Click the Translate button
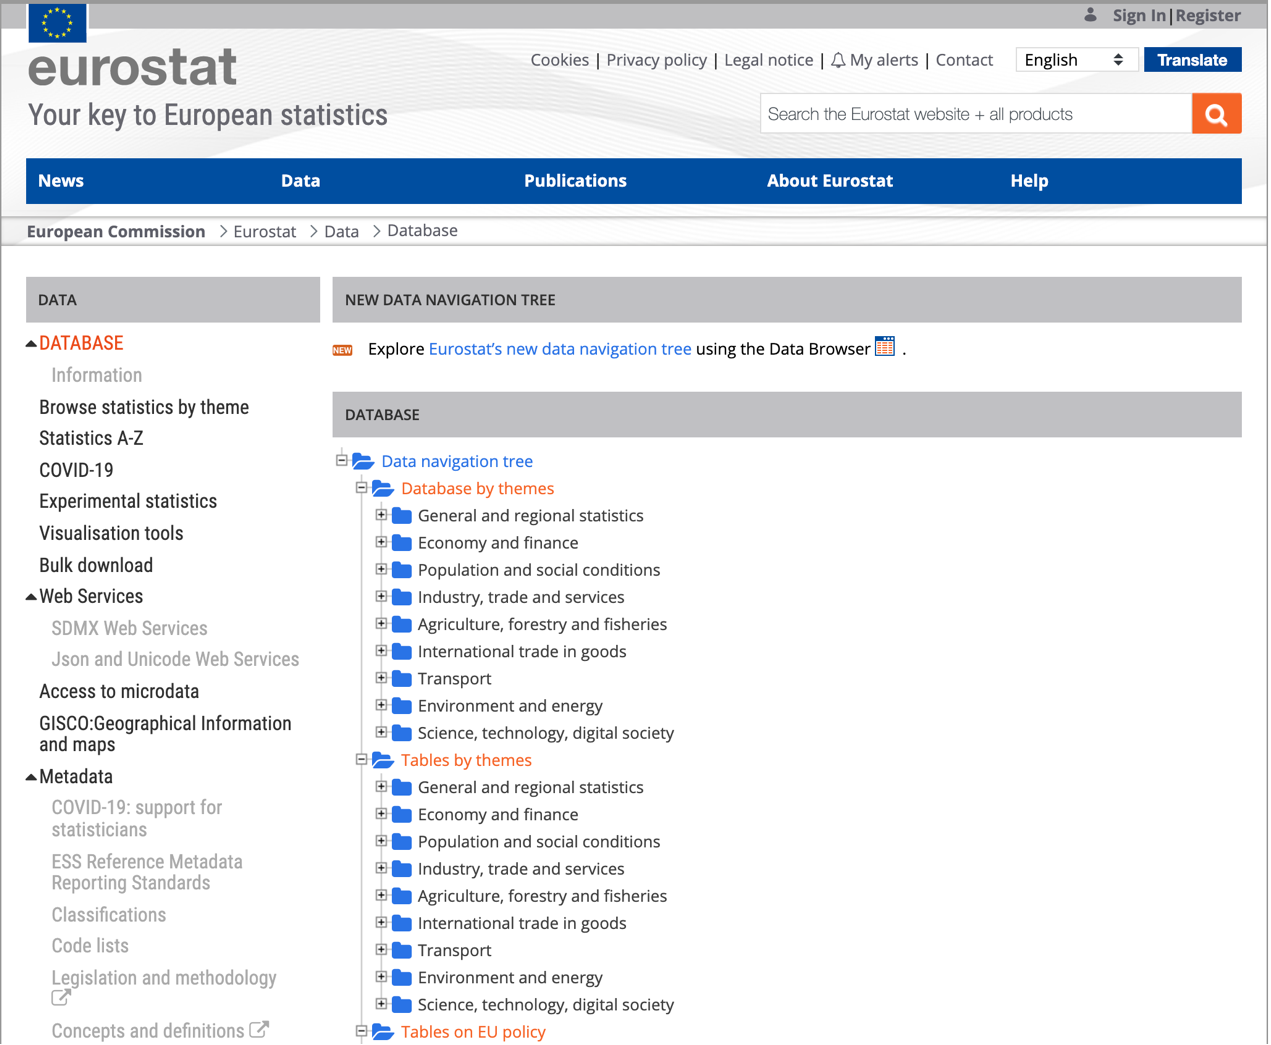Image resolution: width=1271 pixels, height=1045 pixels. coord(1192,60)
